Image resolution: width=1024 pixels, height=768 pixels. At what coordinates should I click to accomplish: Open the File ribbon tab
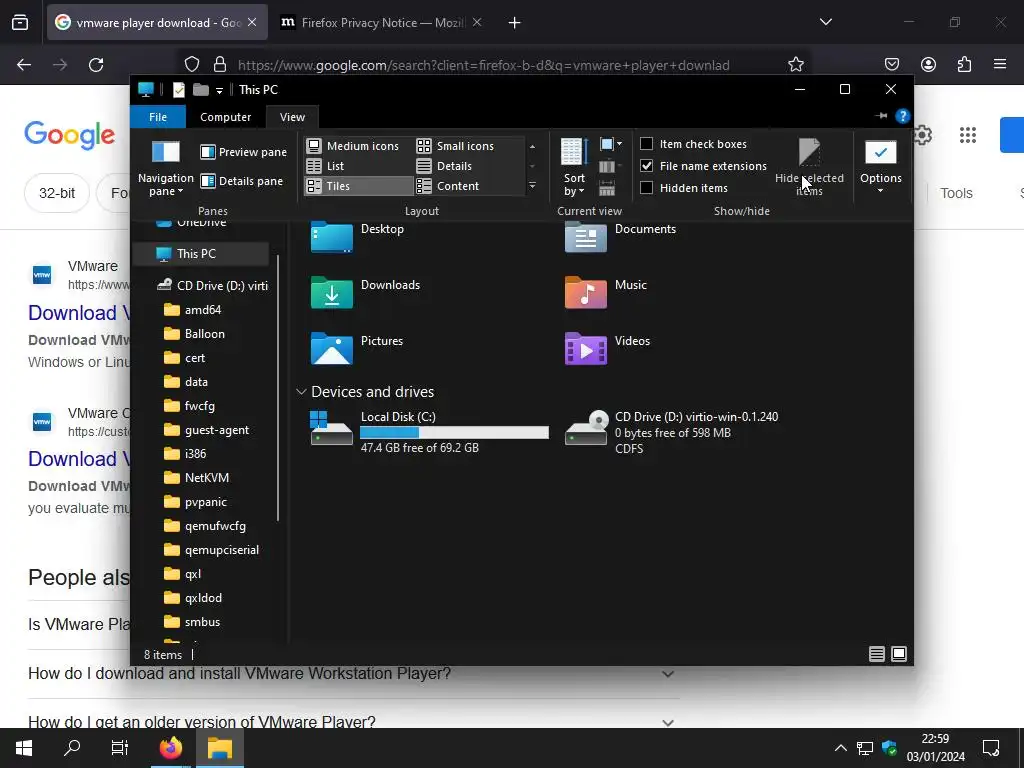(158, 117)
